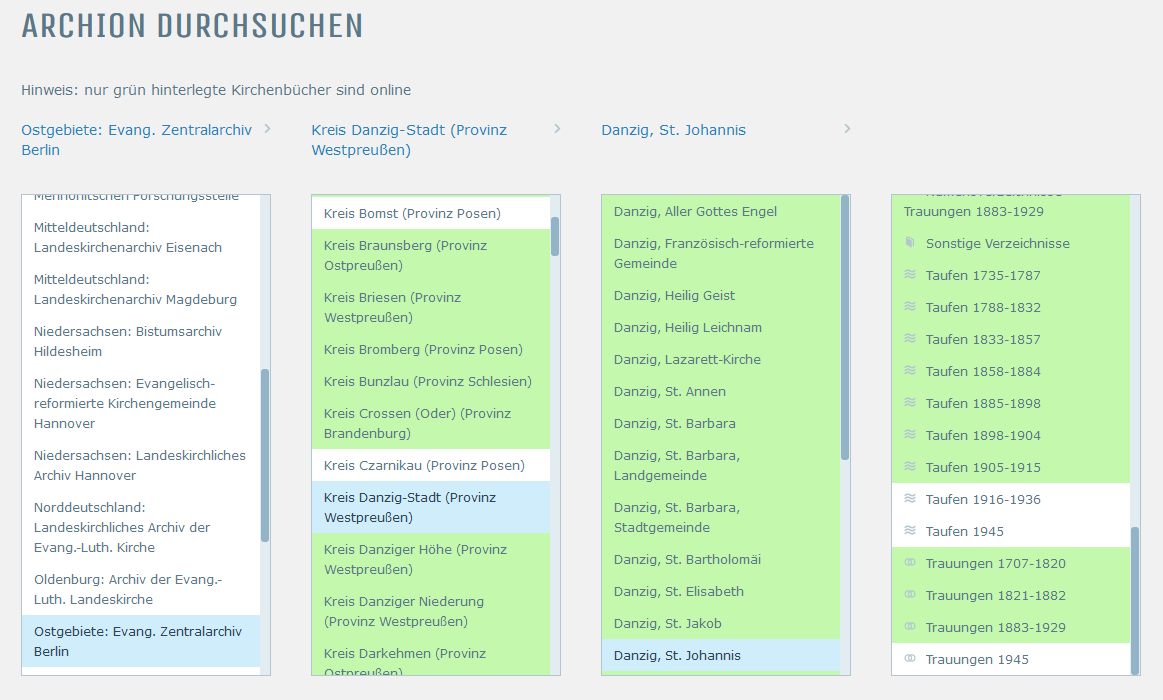The width and height of the screenshot is (1163, 700).
Task: Click the baptism icon next to Taufen 1833-1857
Action: (910, 339)
